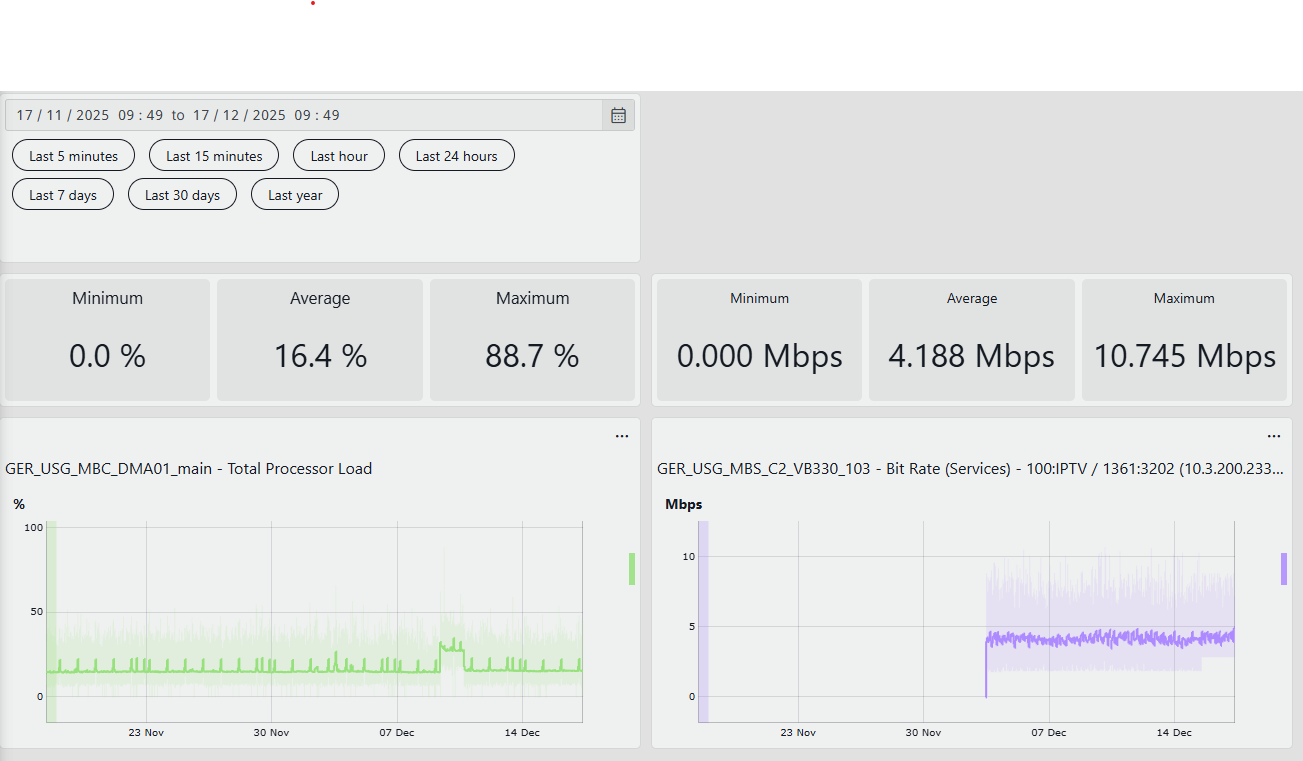Image resolution: width=1303 pixels, height=761 pixels.
Task: Click the purple legend swatch beside bit rate chart
Action: click(1284, 568)
